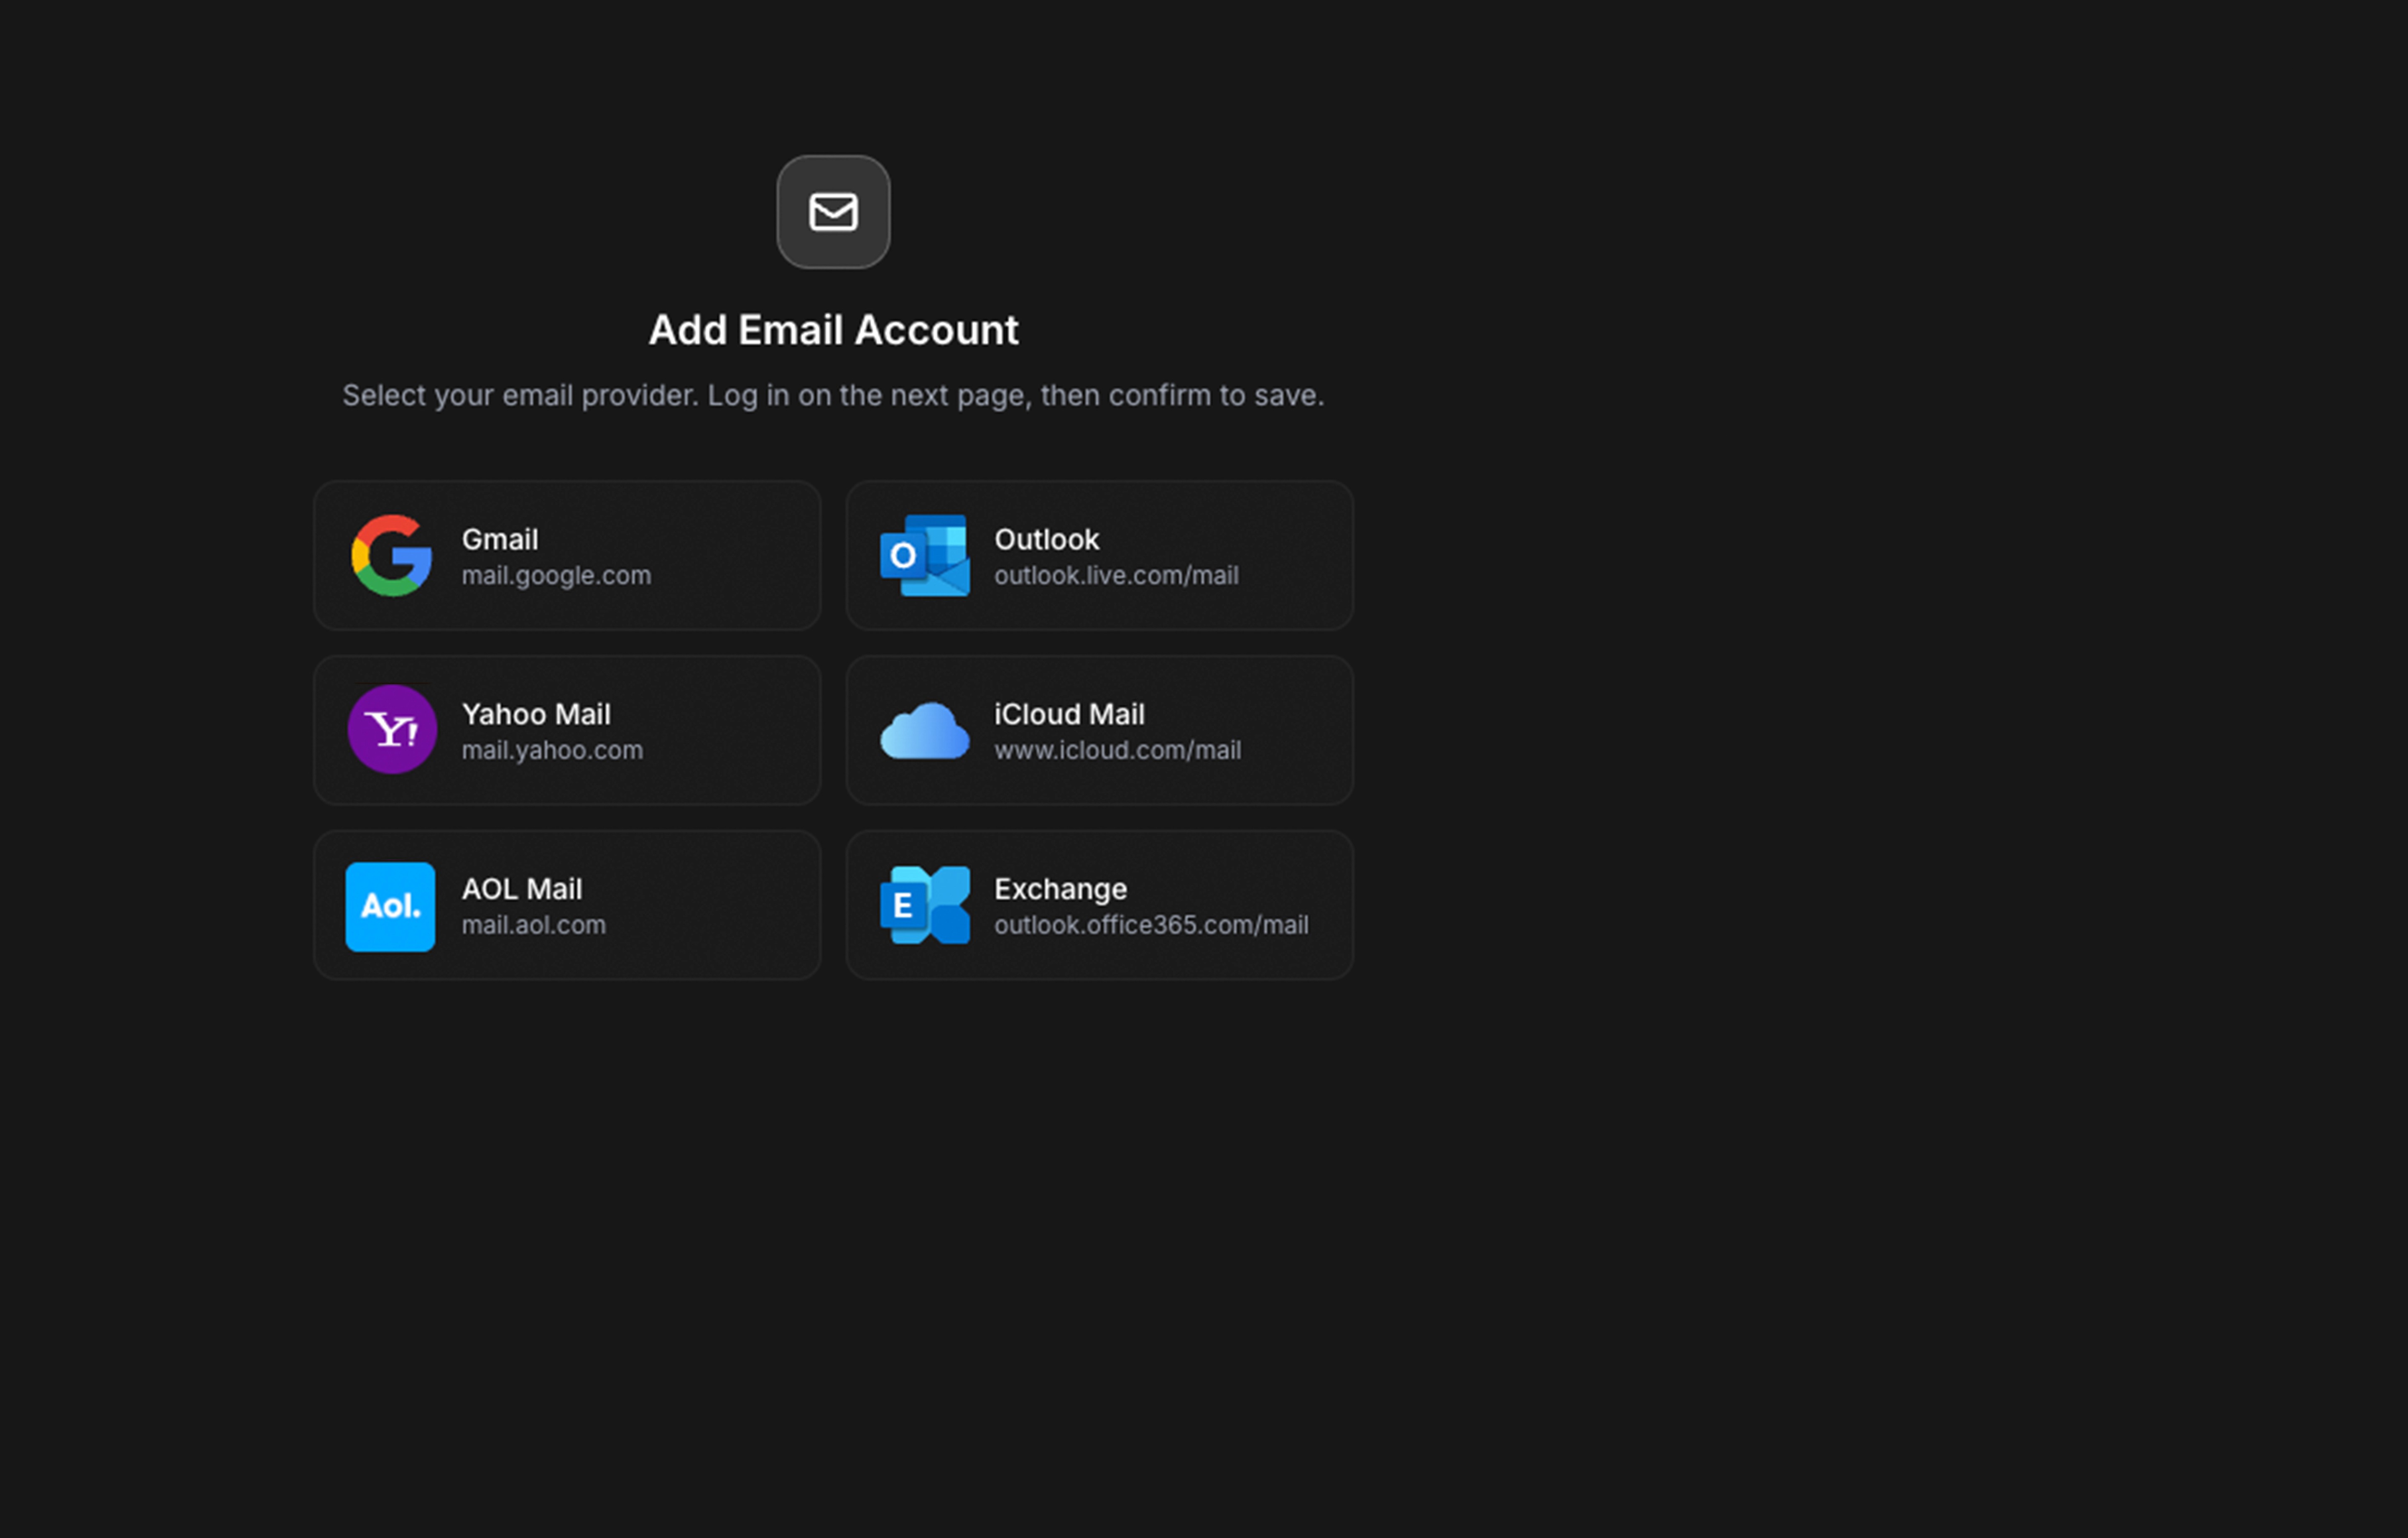Click the mail.google.com address text
Screen dimensions: 2408x1538
point(555,576)
